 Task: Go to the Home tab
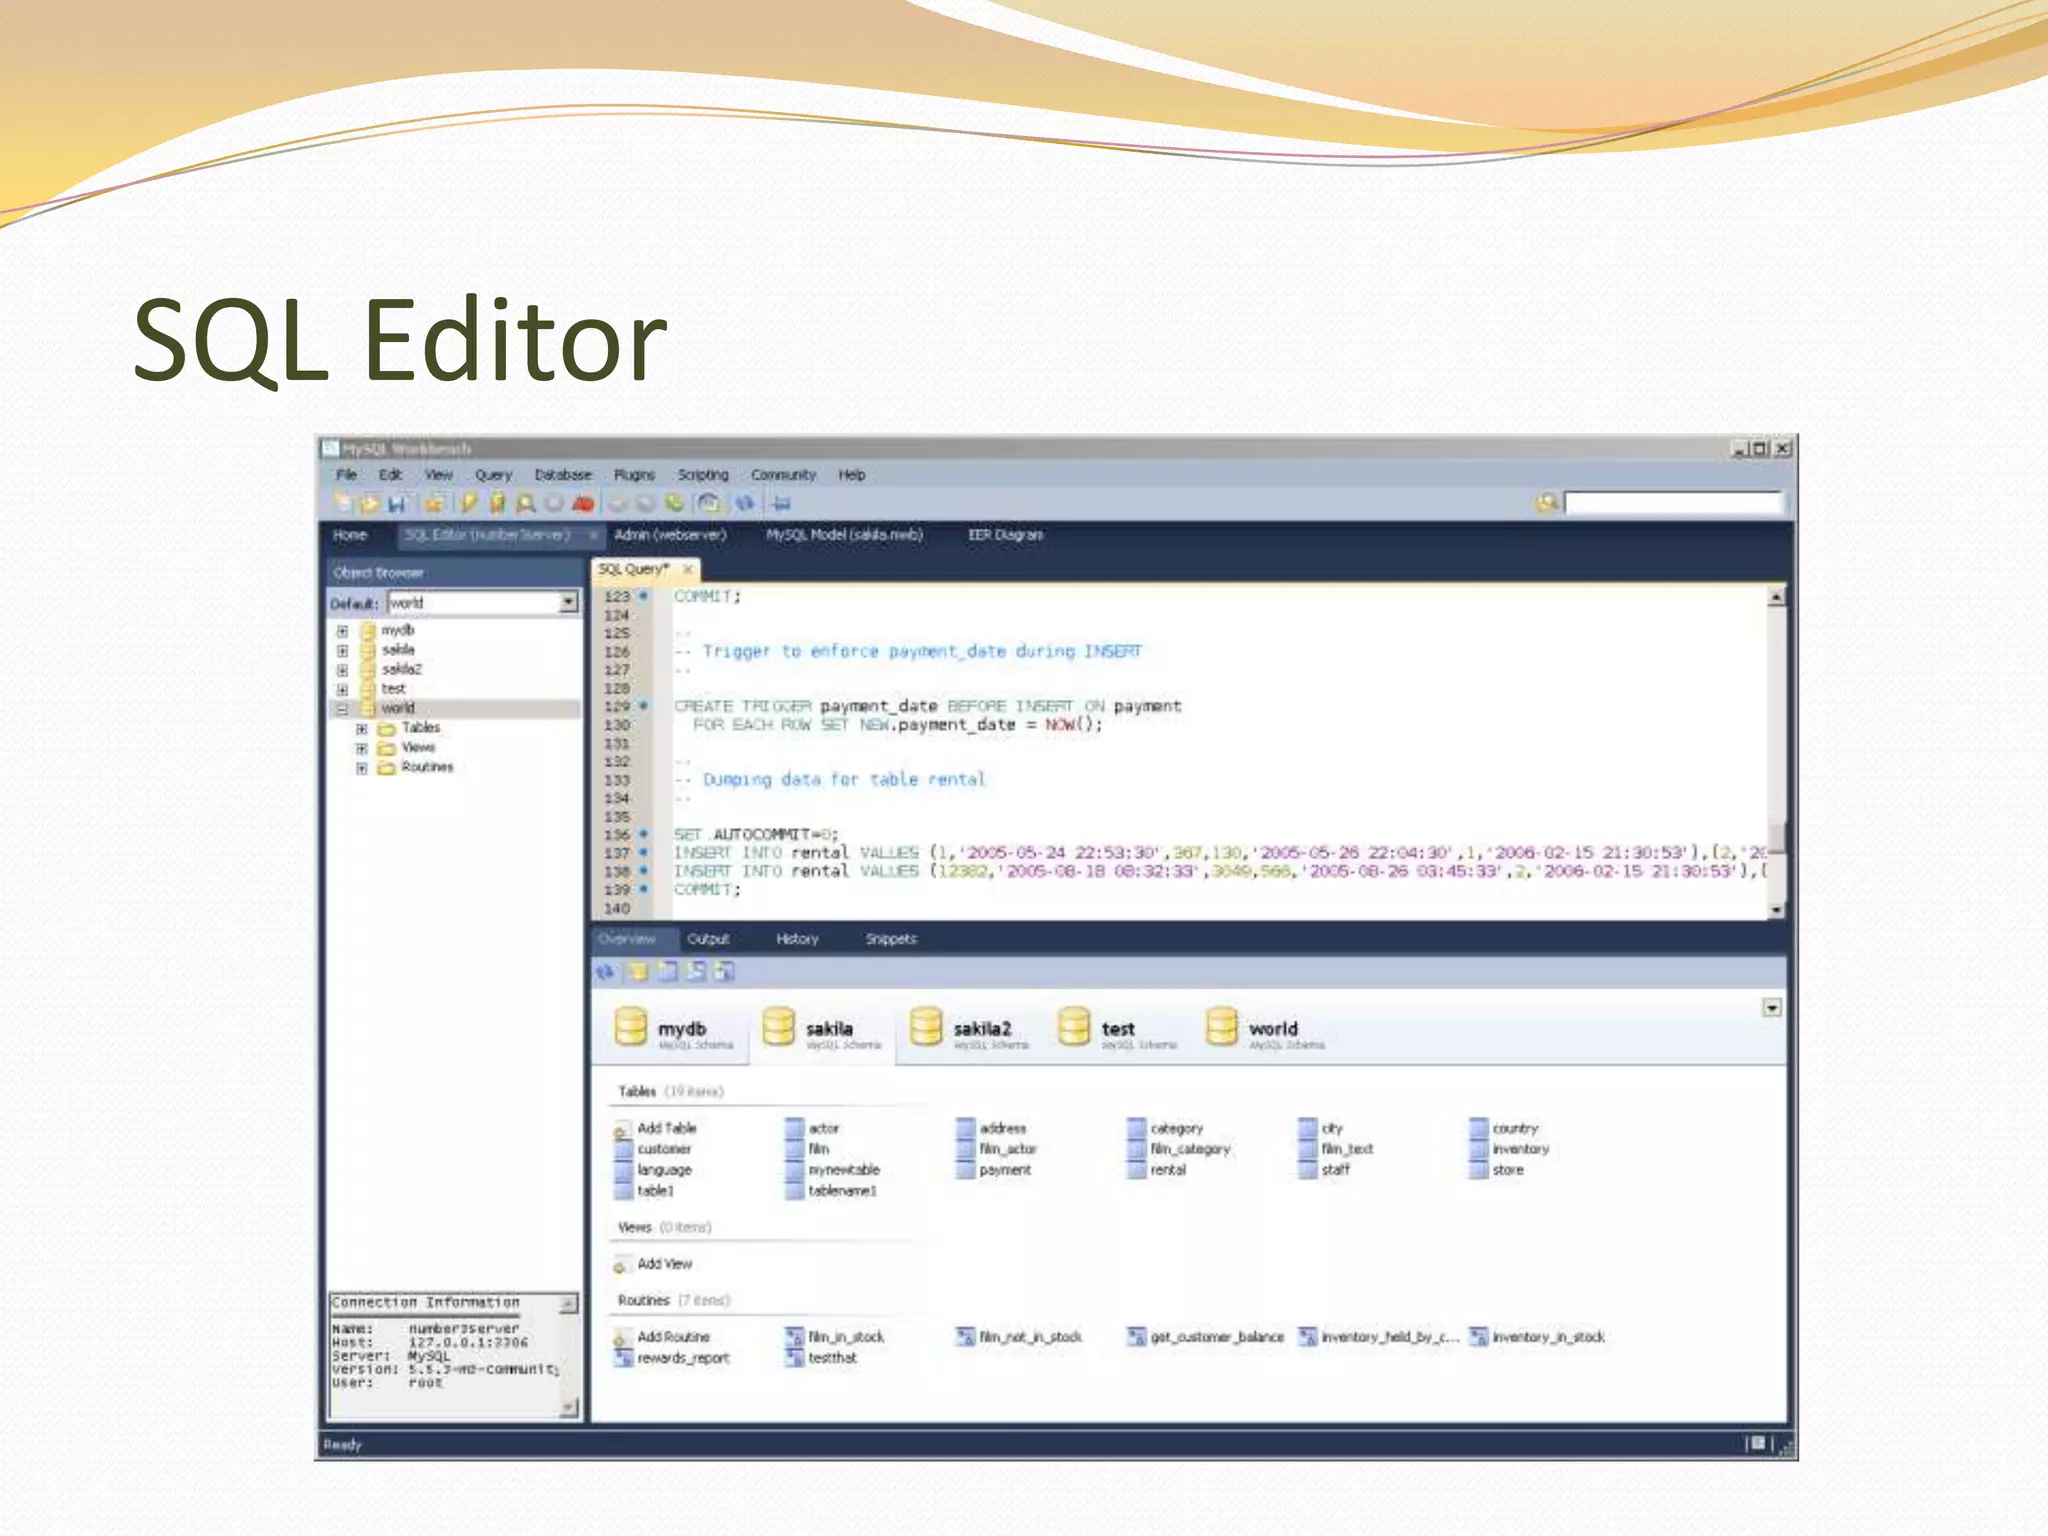point(350,535)
